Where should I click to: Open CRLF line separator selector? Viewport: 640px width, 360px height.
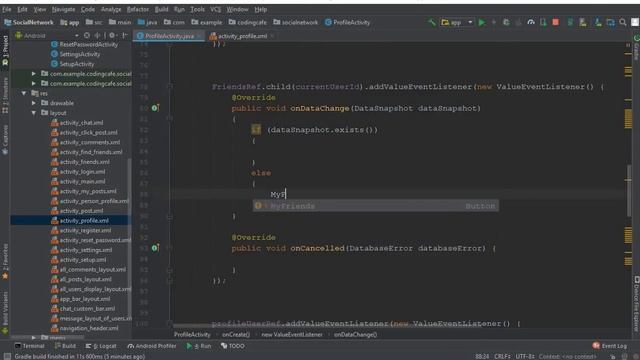[502, 356]
